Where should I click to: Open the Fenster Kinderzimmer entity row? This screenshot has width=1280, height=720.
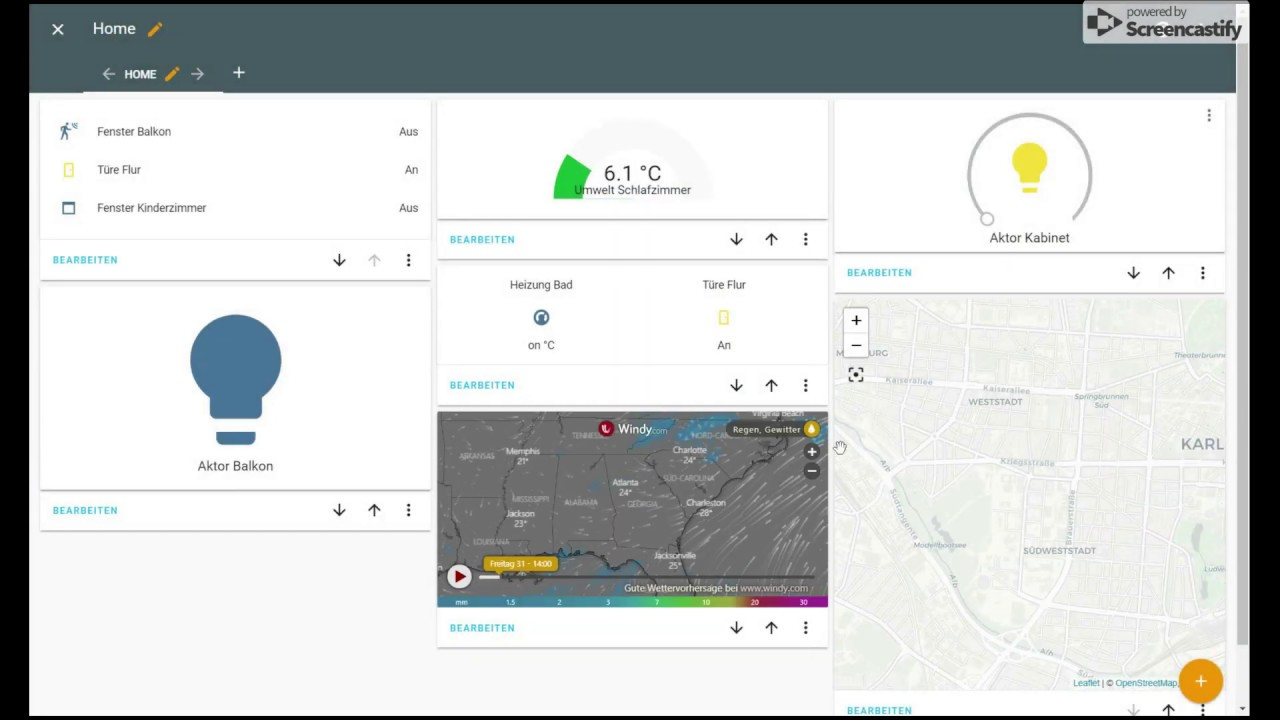(235, 208)
